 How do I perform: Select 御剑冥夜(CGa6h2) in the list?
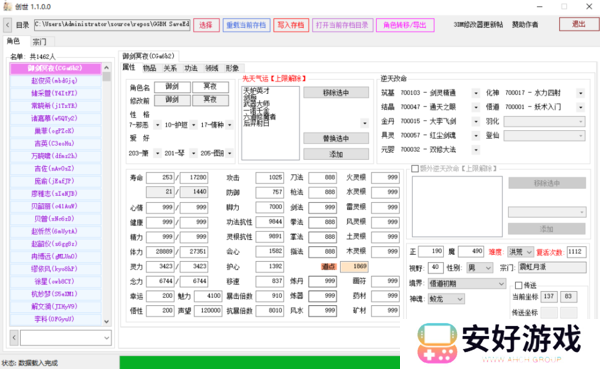point(55,69)
